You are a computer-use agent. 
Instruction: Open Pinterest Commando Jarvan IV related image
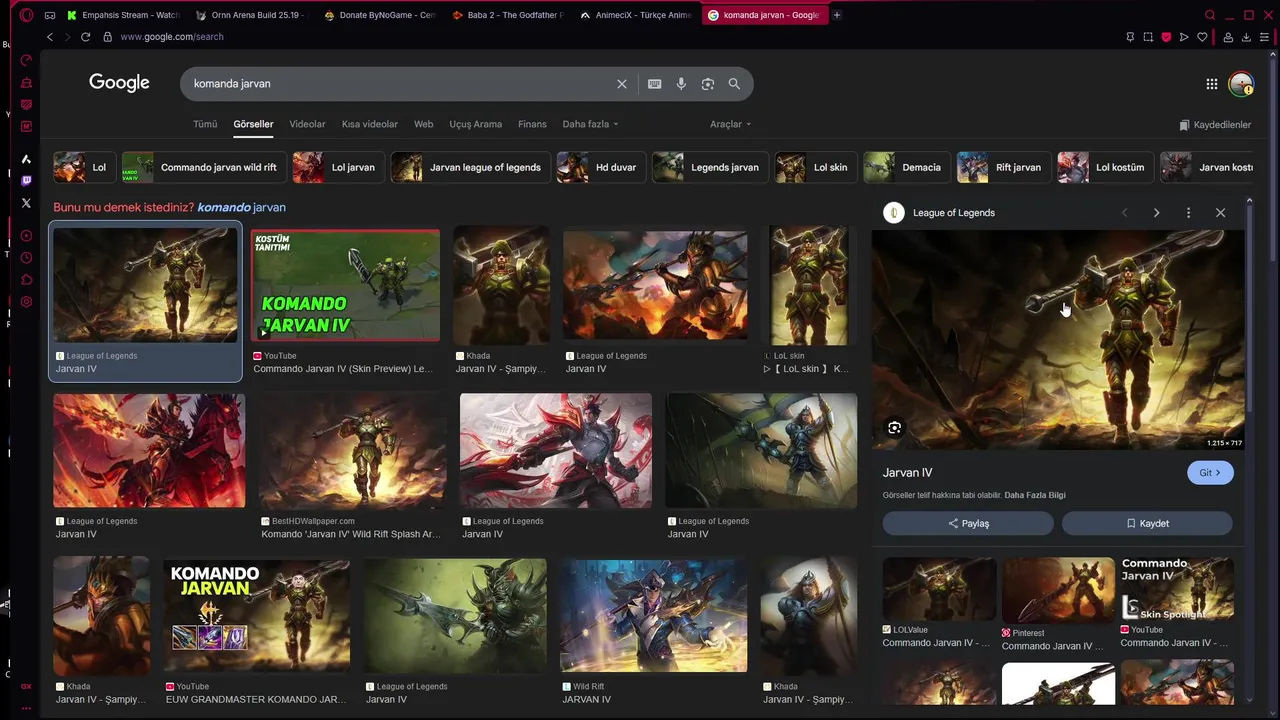click(1058, 591)
